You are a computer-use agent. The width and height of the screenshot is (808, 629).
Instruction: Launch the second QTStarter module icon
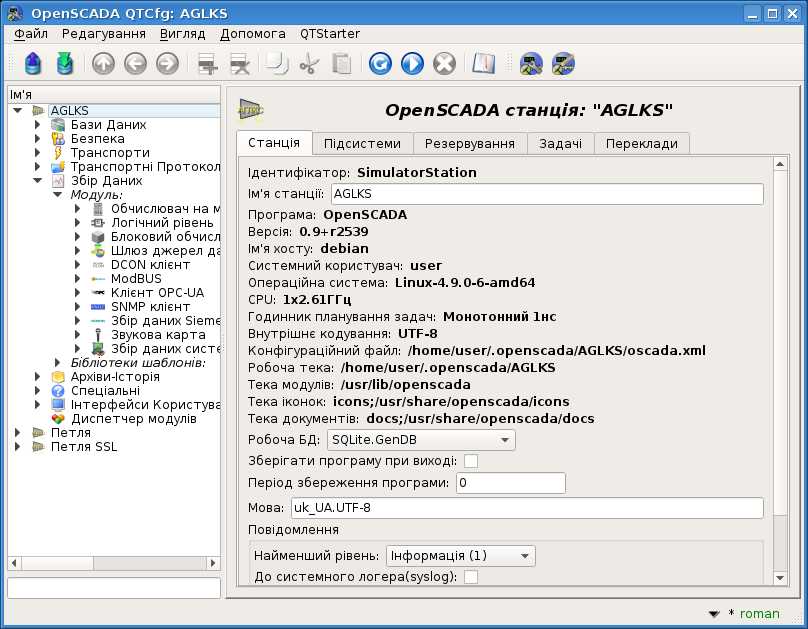coord(563,64)
